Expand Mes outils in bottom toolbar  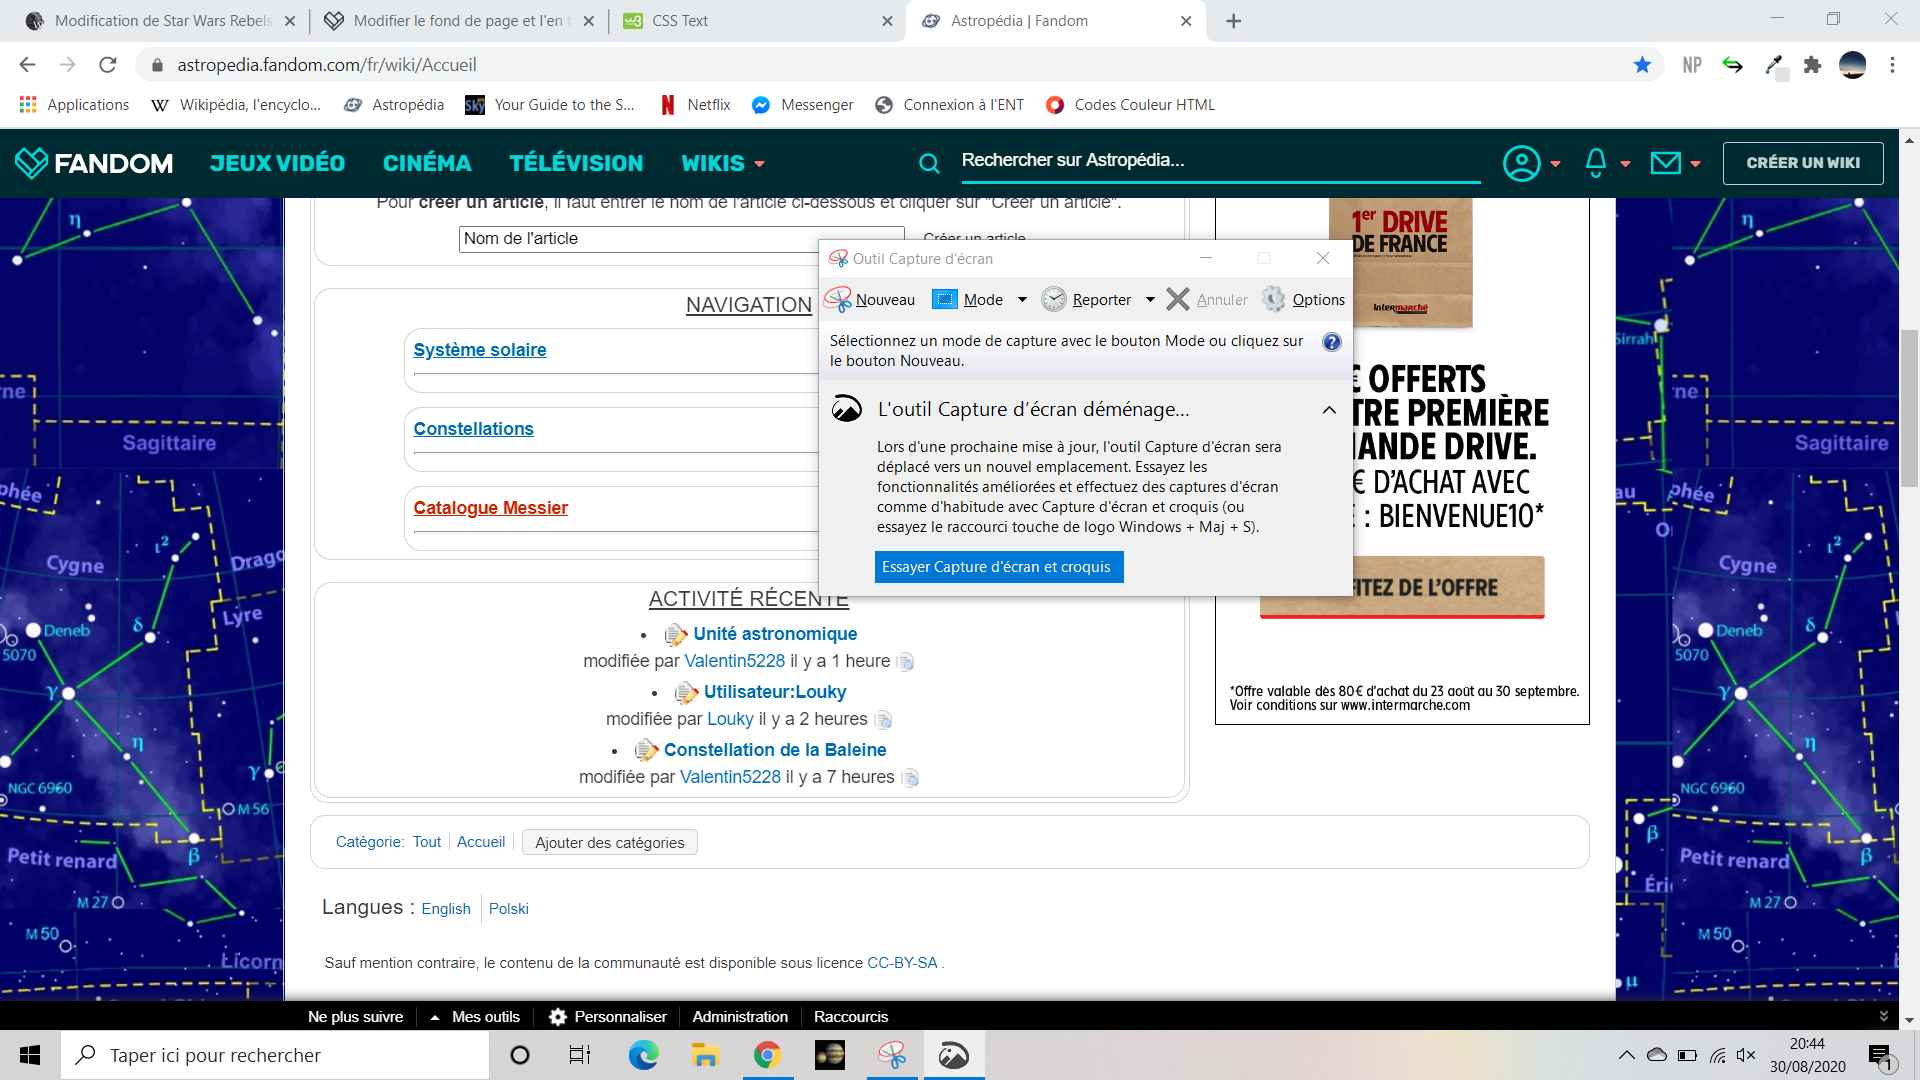(474, 1016)
